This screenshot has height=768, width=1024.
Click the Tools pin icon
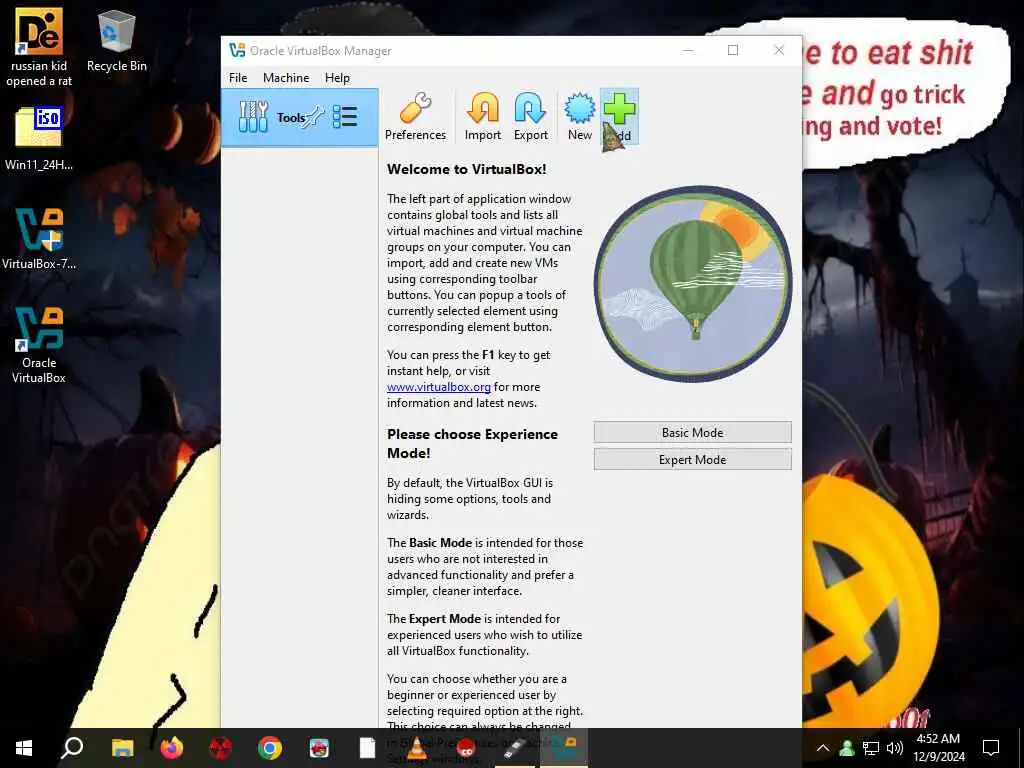click(x=315, y=116)
